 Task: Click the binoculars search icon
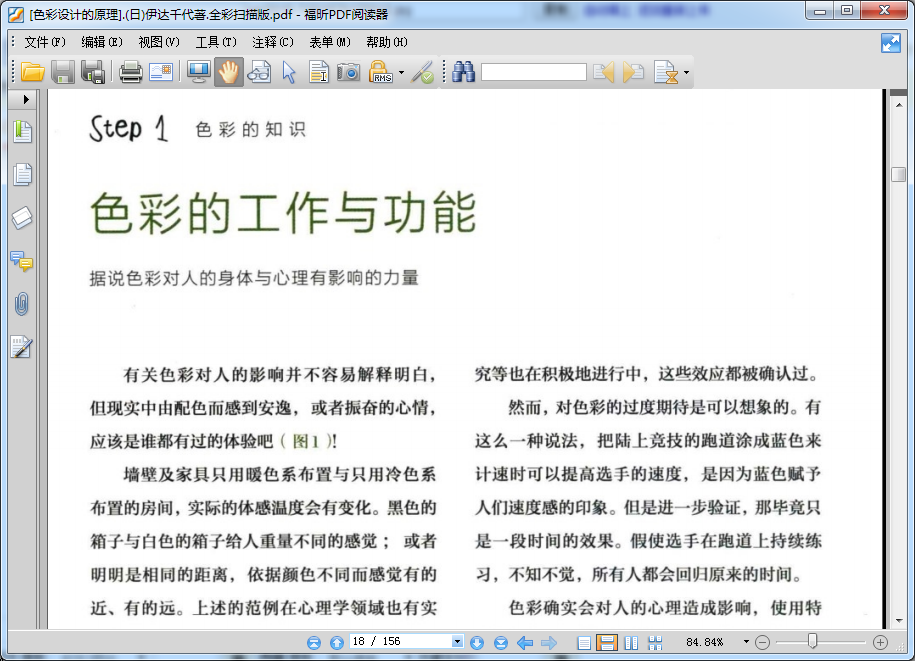click(x=463, y=72)
